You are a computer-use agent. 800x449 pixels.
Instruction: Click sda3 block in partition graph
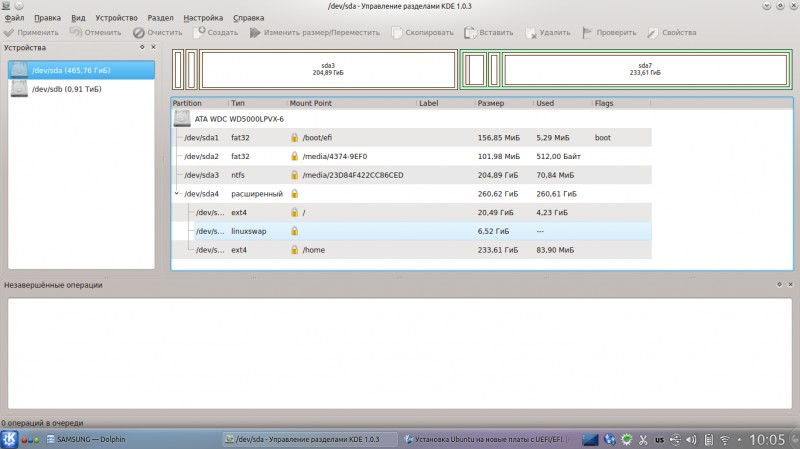(x=328, y=69)
